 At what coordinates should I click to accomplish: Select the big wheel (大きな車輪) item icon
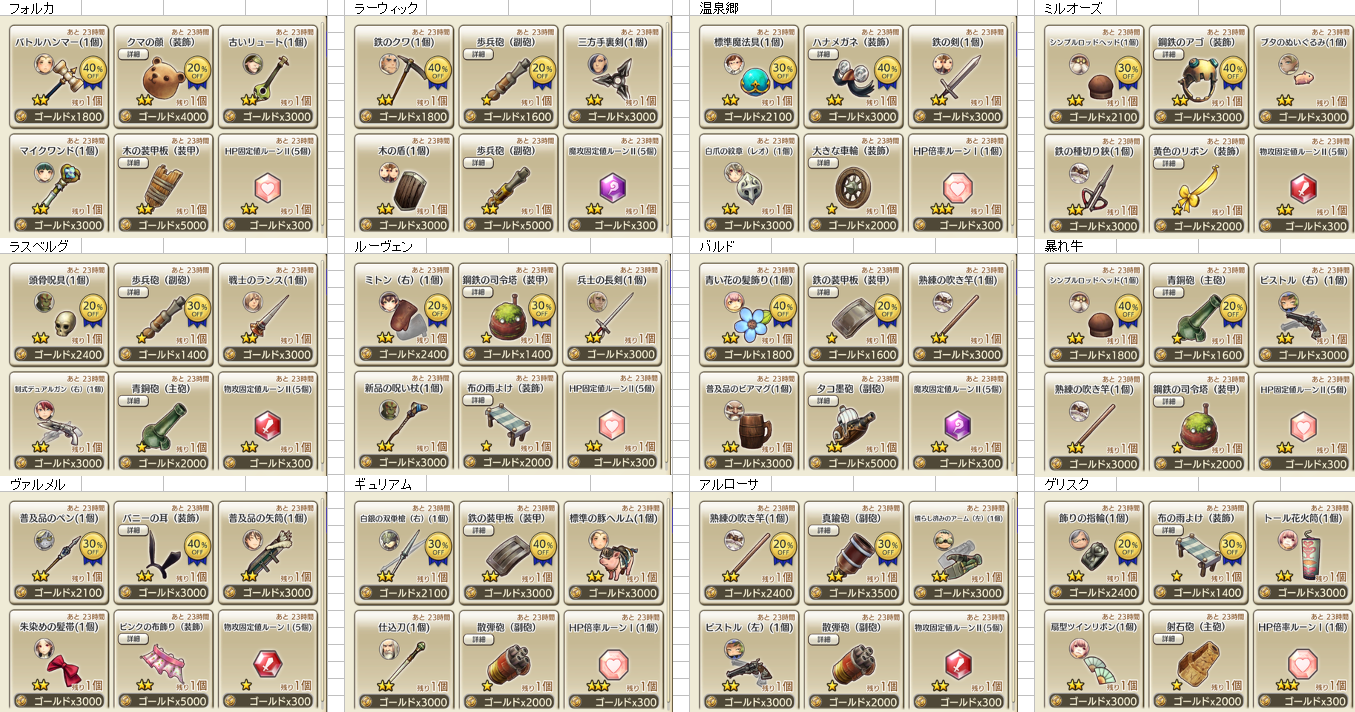(x=853, y=186)
